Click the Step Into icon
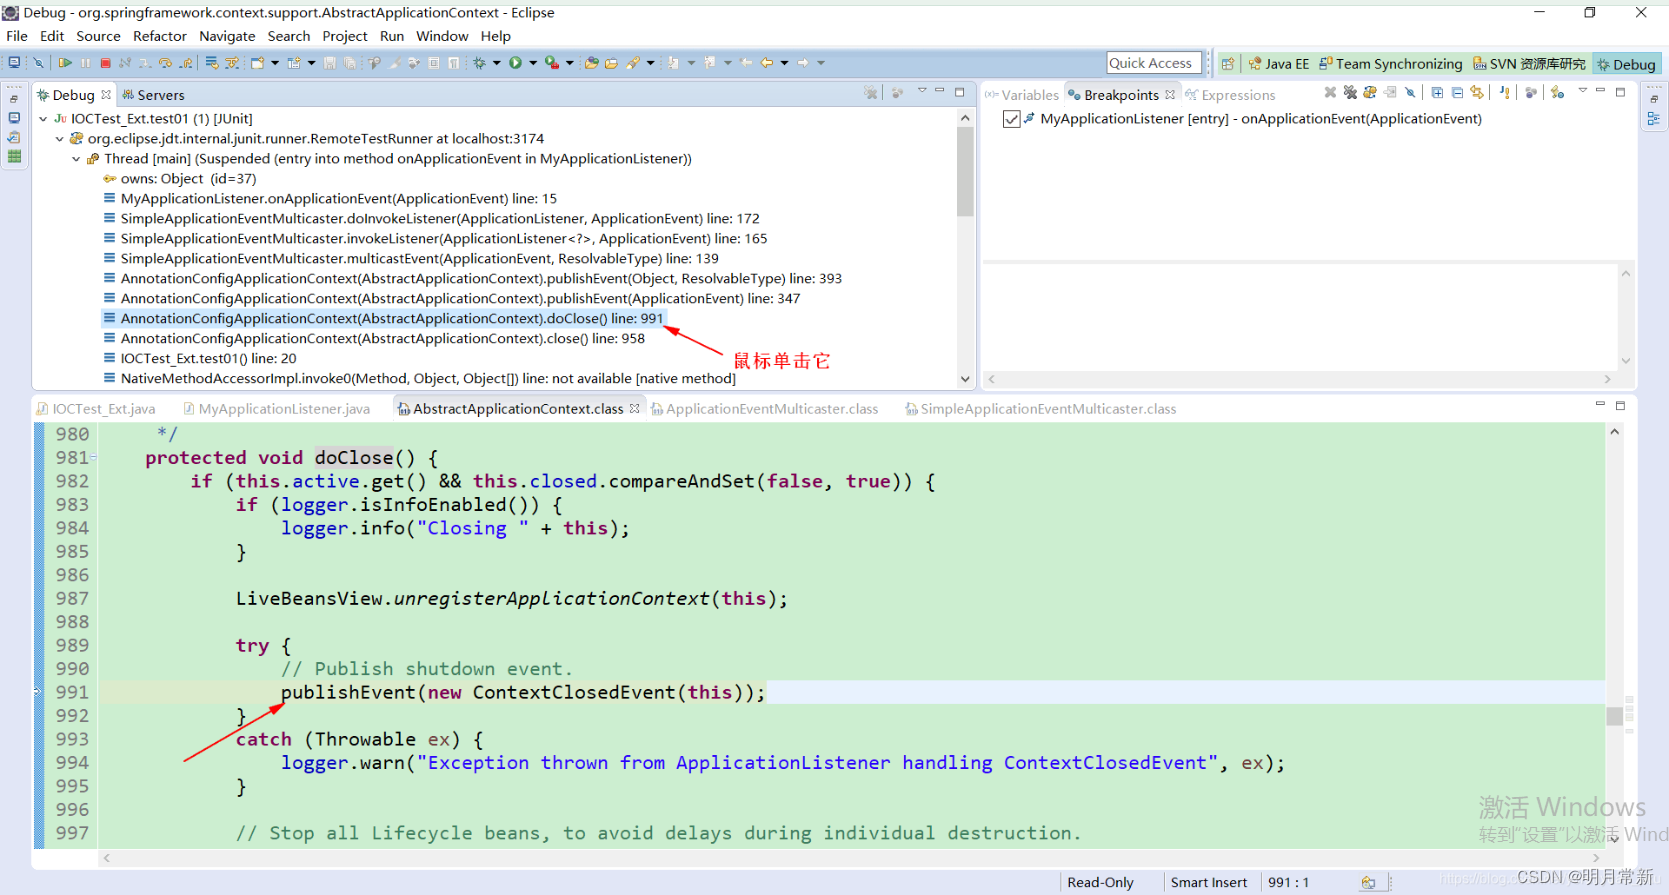Viewport: 1669px width, 895px height. coord(145,63)
